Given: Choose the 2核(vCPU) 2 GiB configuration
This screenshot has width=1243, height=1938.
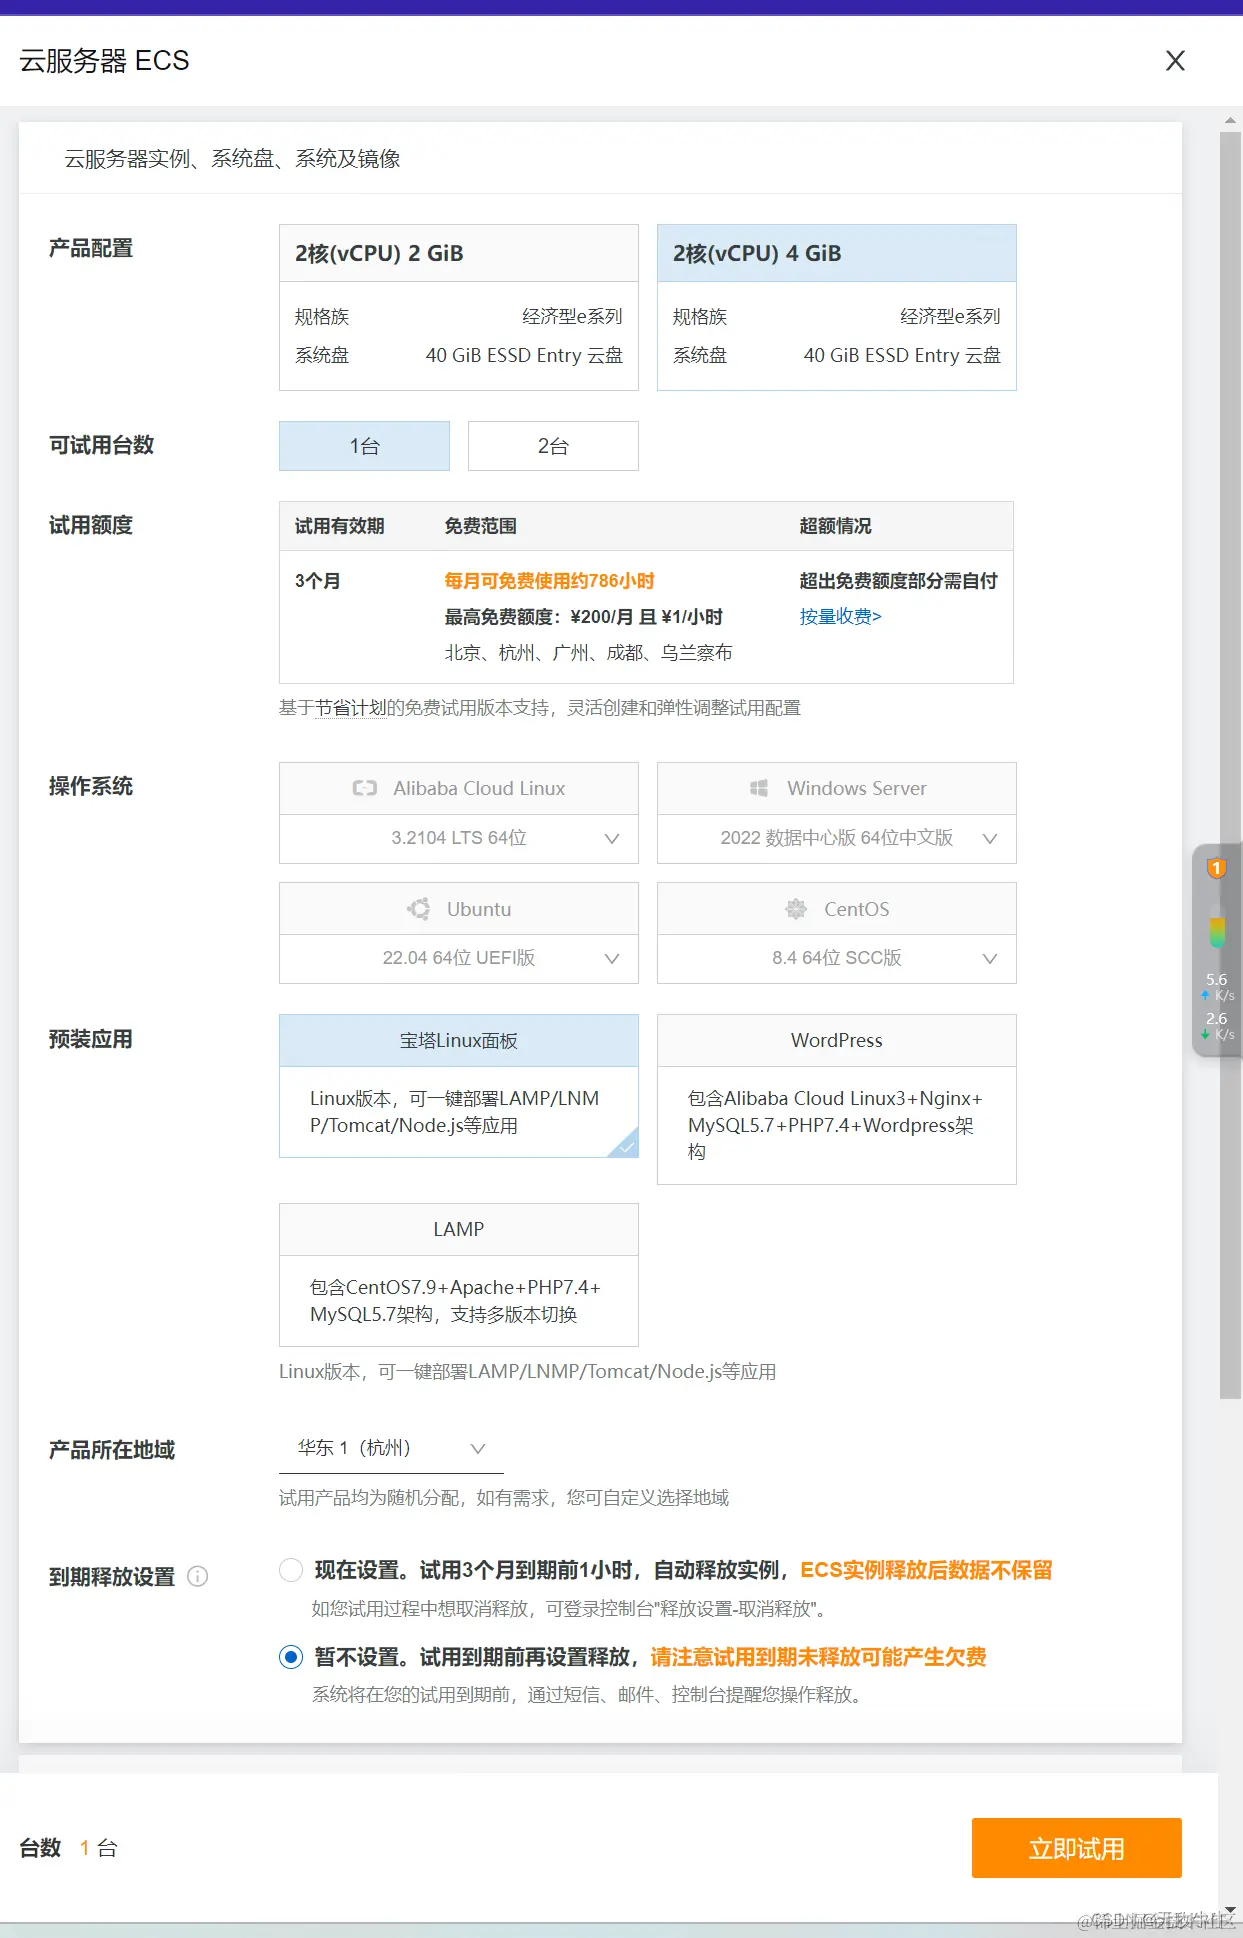Looking at the screenshot, I should (x=459, y=307).
